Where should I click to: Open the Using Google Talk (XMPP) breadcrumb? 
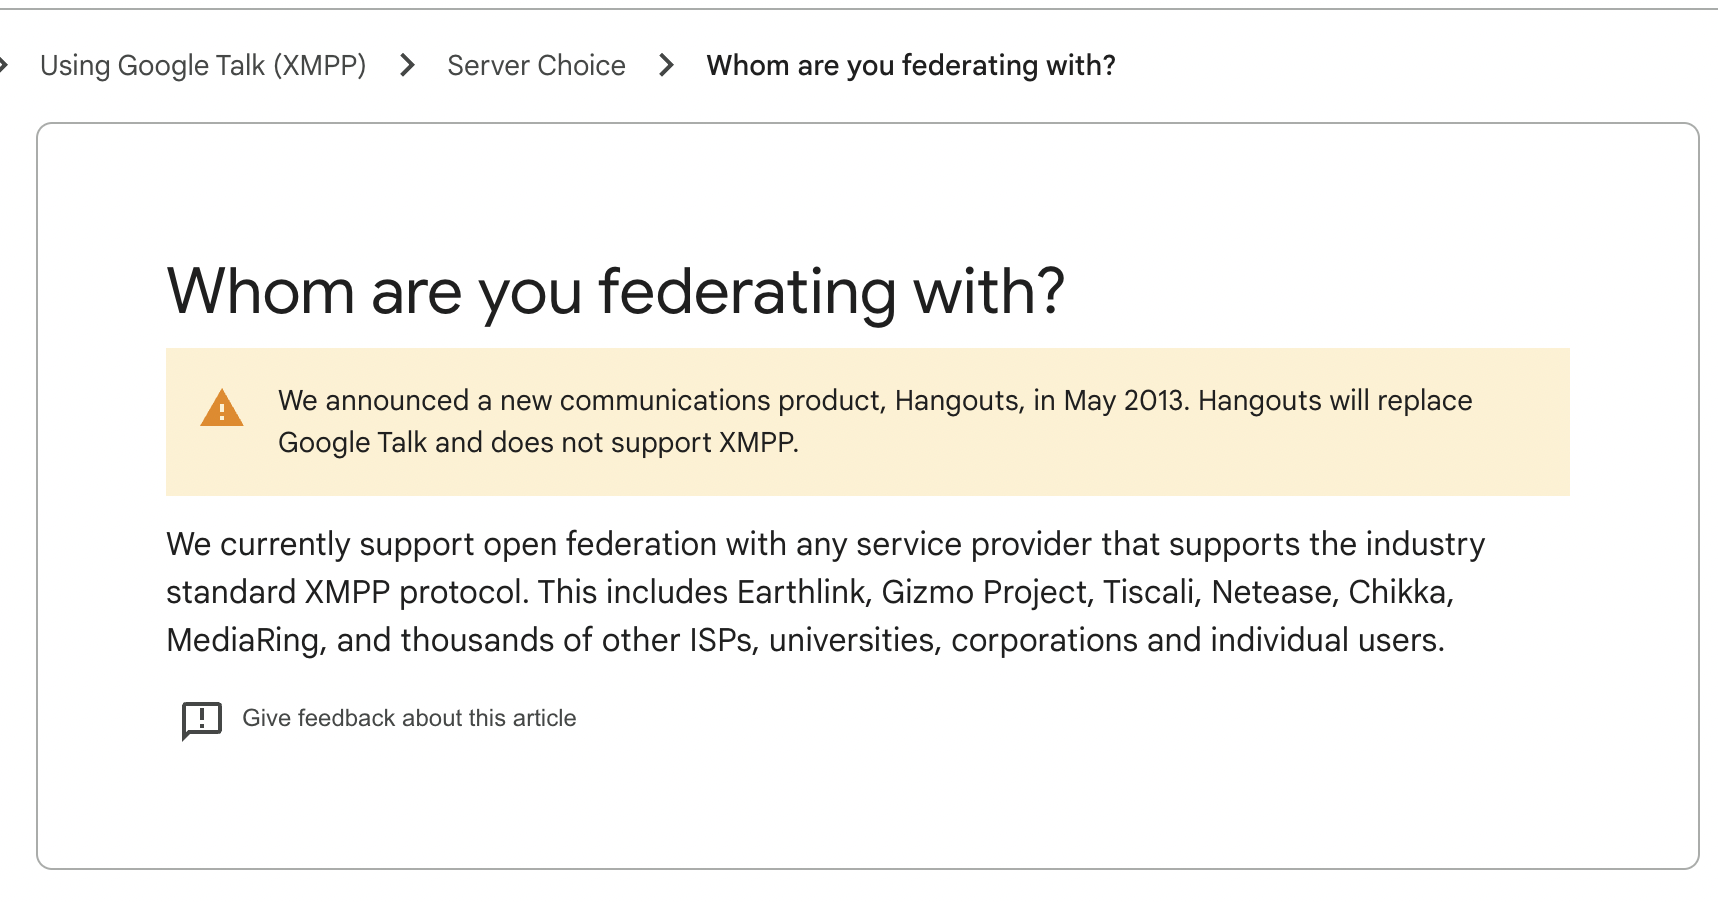203,66
